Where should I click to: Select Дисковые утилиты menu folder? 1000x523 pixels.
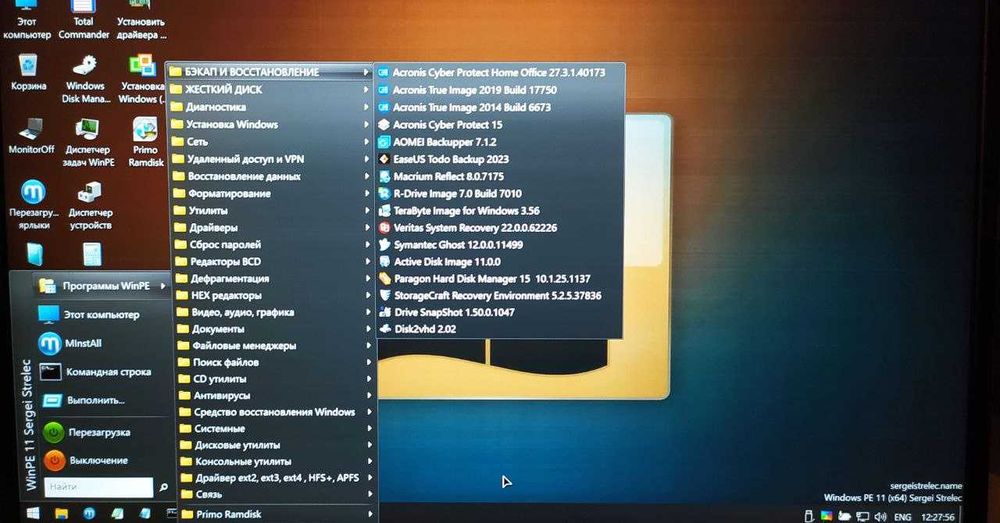277,445
